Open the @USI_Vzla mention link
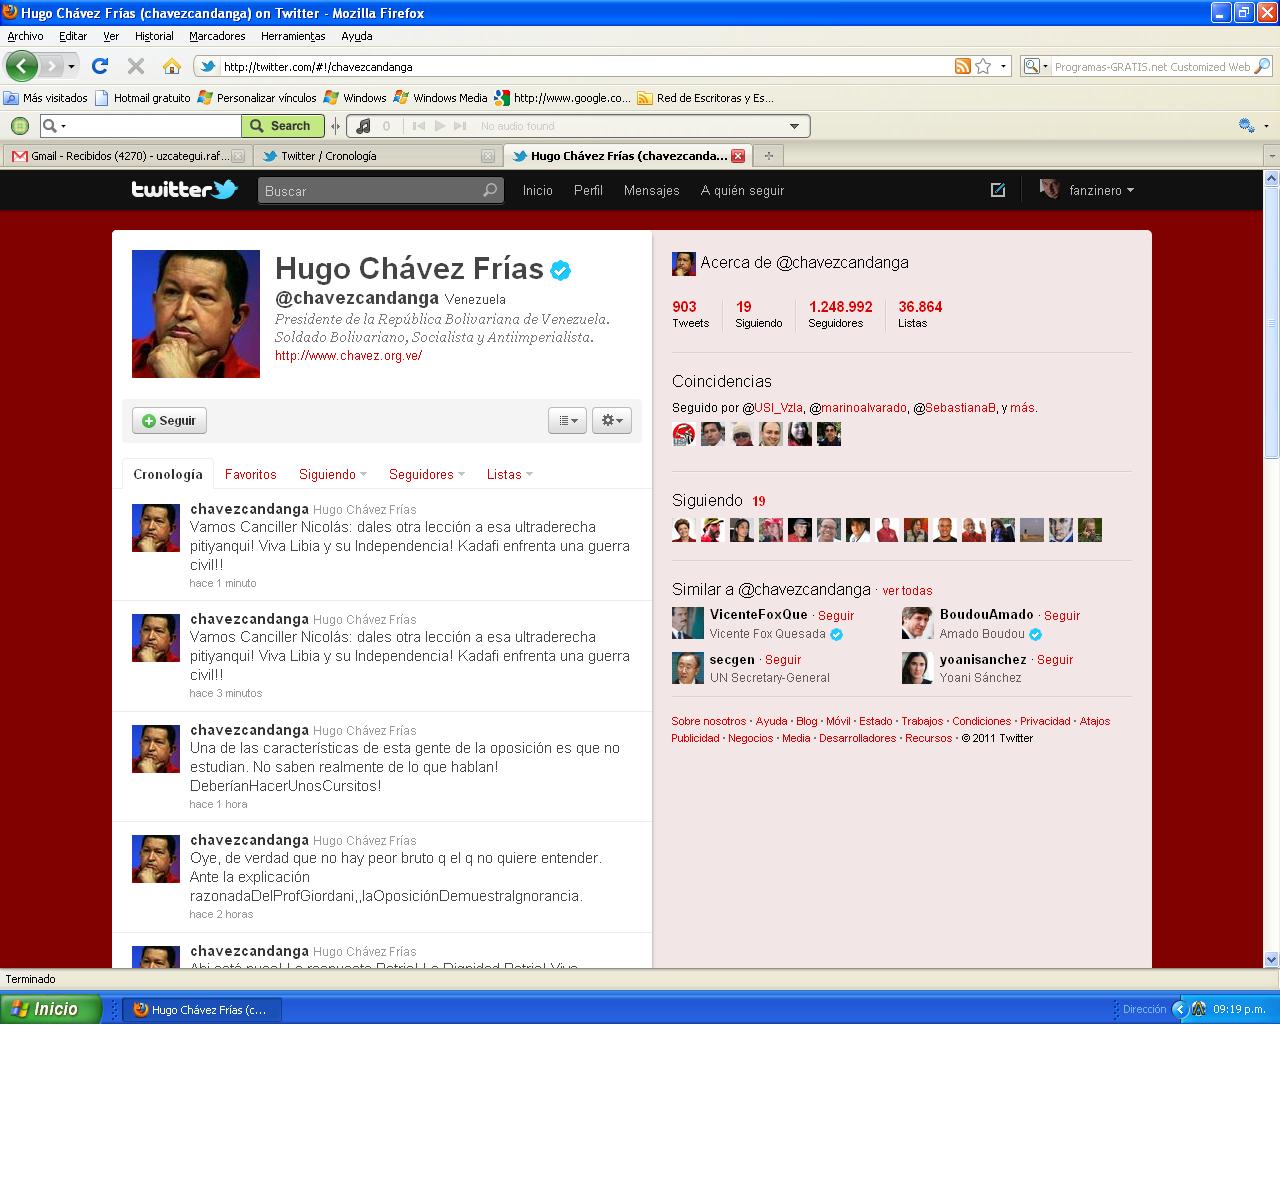The width and height of the screenshot is (1280, 1200). pyautogui.click(x=772, y=408)
